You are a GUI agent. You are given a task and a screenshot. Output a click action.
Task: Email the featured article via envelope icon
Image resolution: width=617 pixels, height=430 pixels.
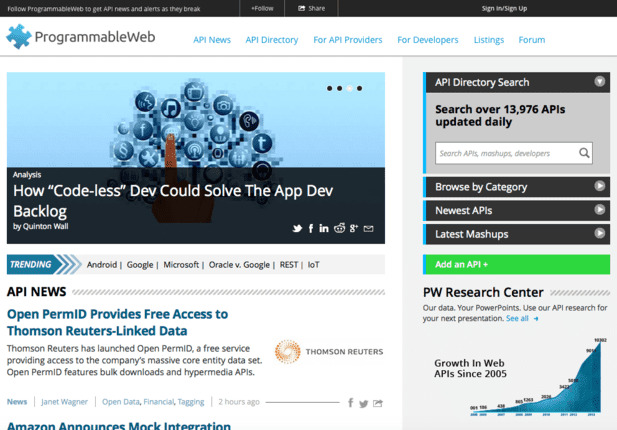pyautogui.click(x=368, y=228)
